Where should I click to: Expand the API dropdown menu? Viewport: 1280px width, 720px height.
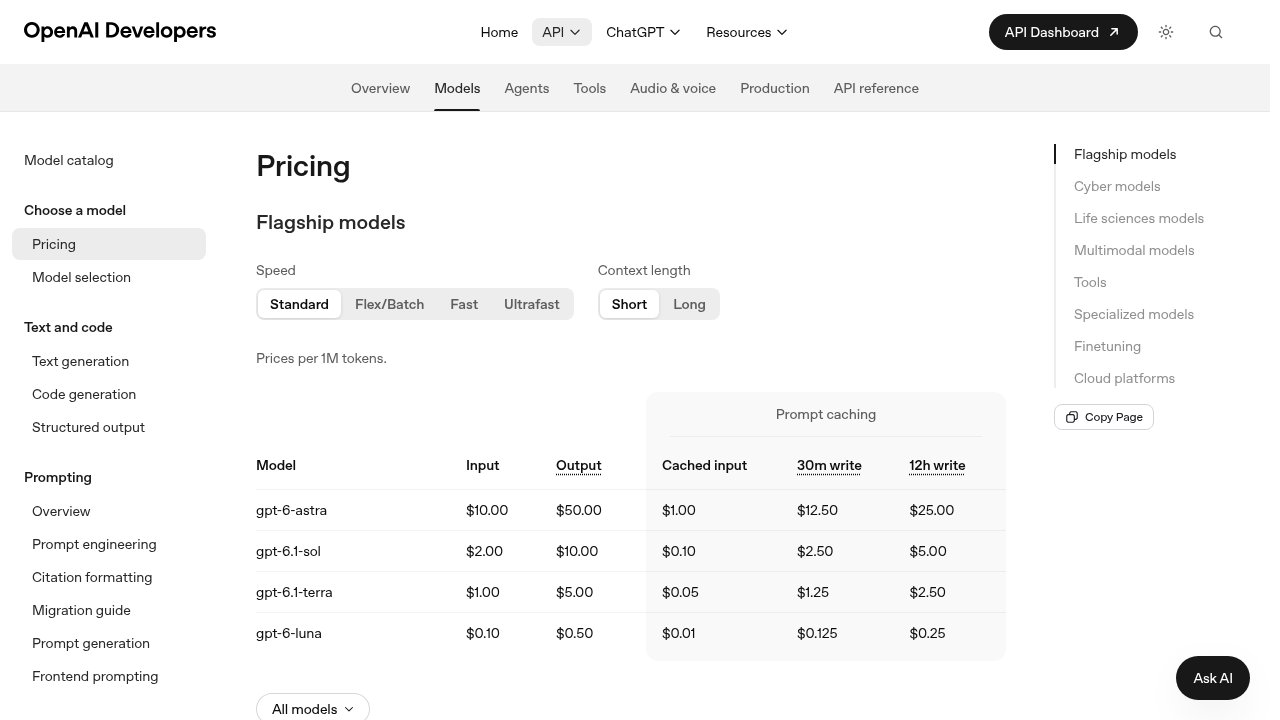[561, 32]
